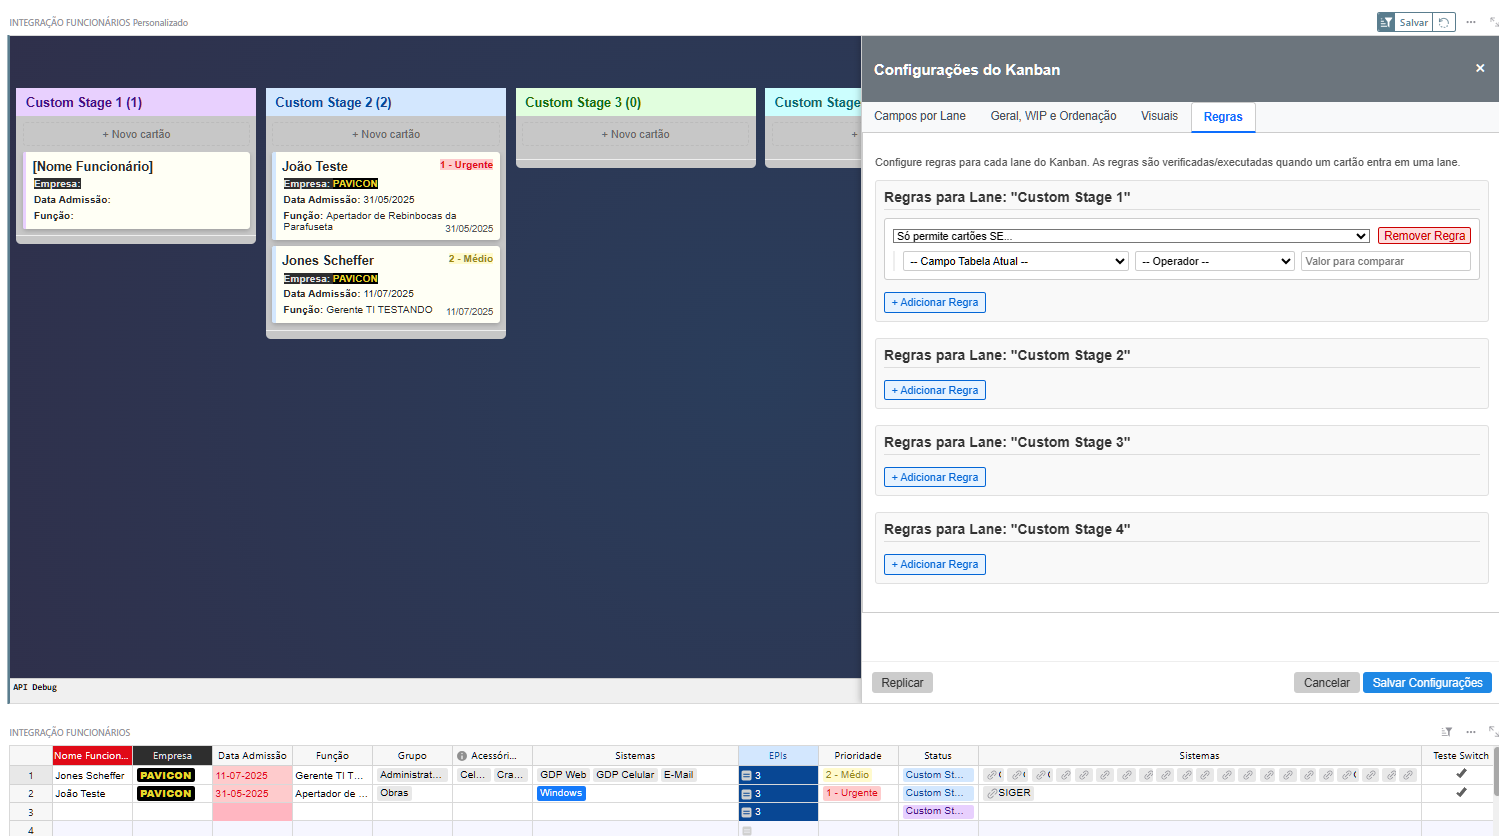Click the 'Salvar' button at top right

point(1414,22)
